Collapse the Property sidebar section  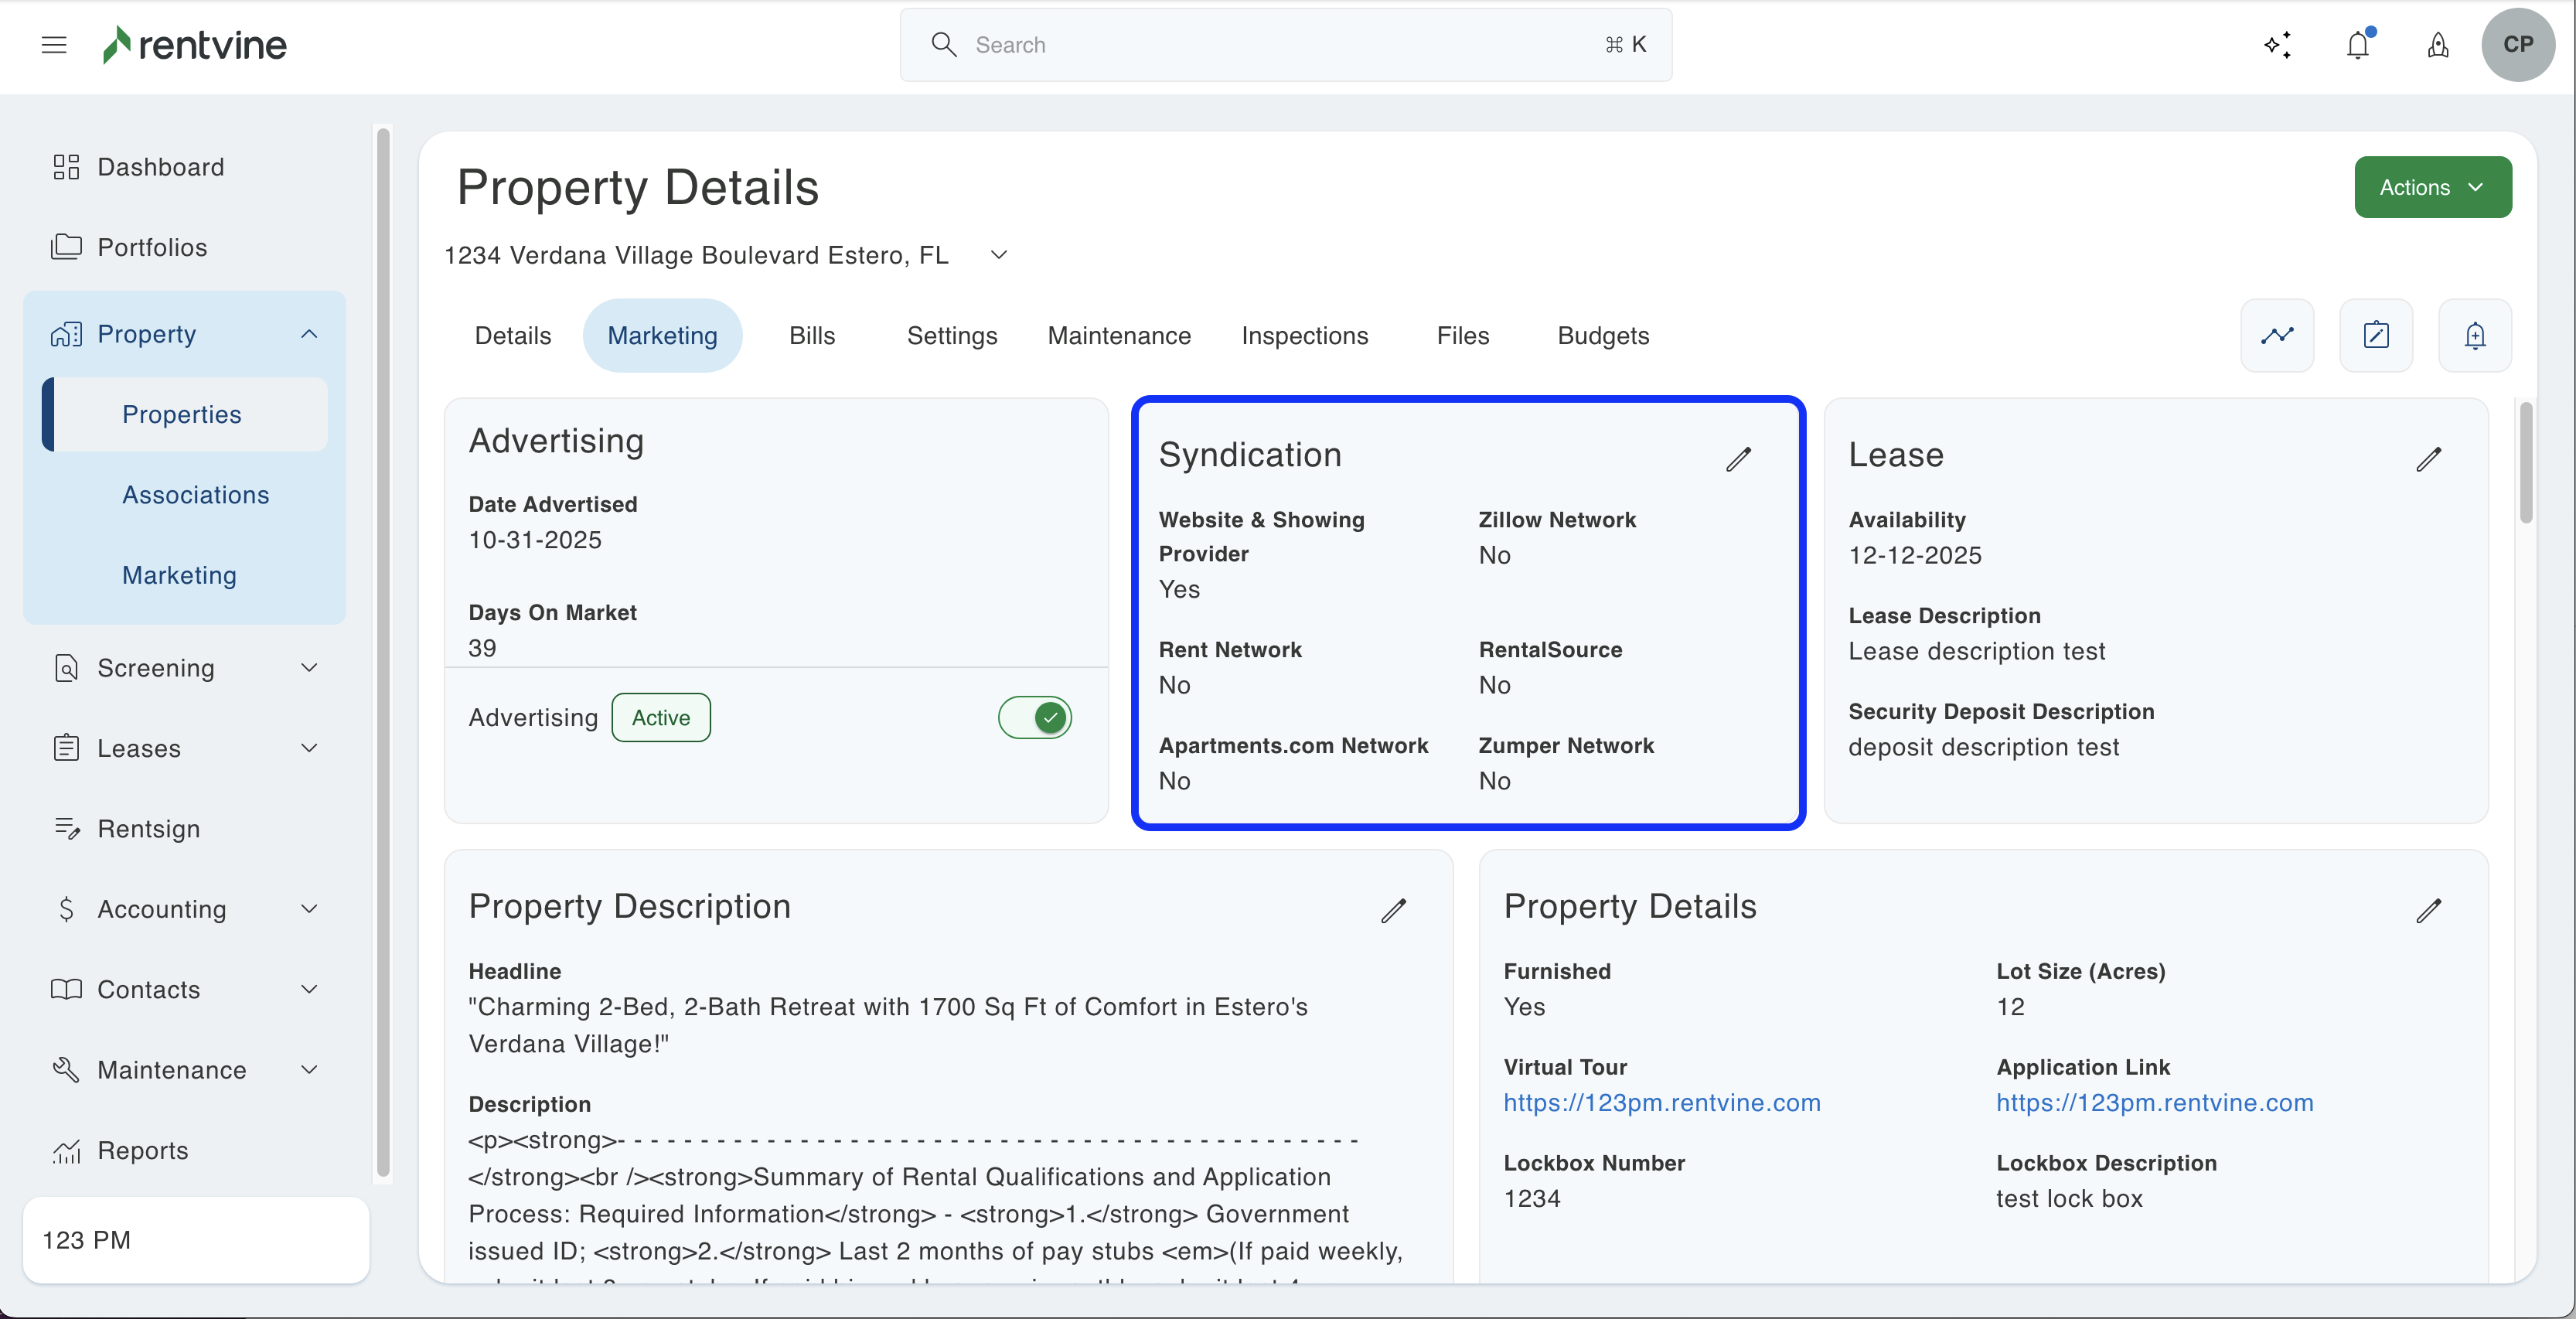tap(309, 334)
